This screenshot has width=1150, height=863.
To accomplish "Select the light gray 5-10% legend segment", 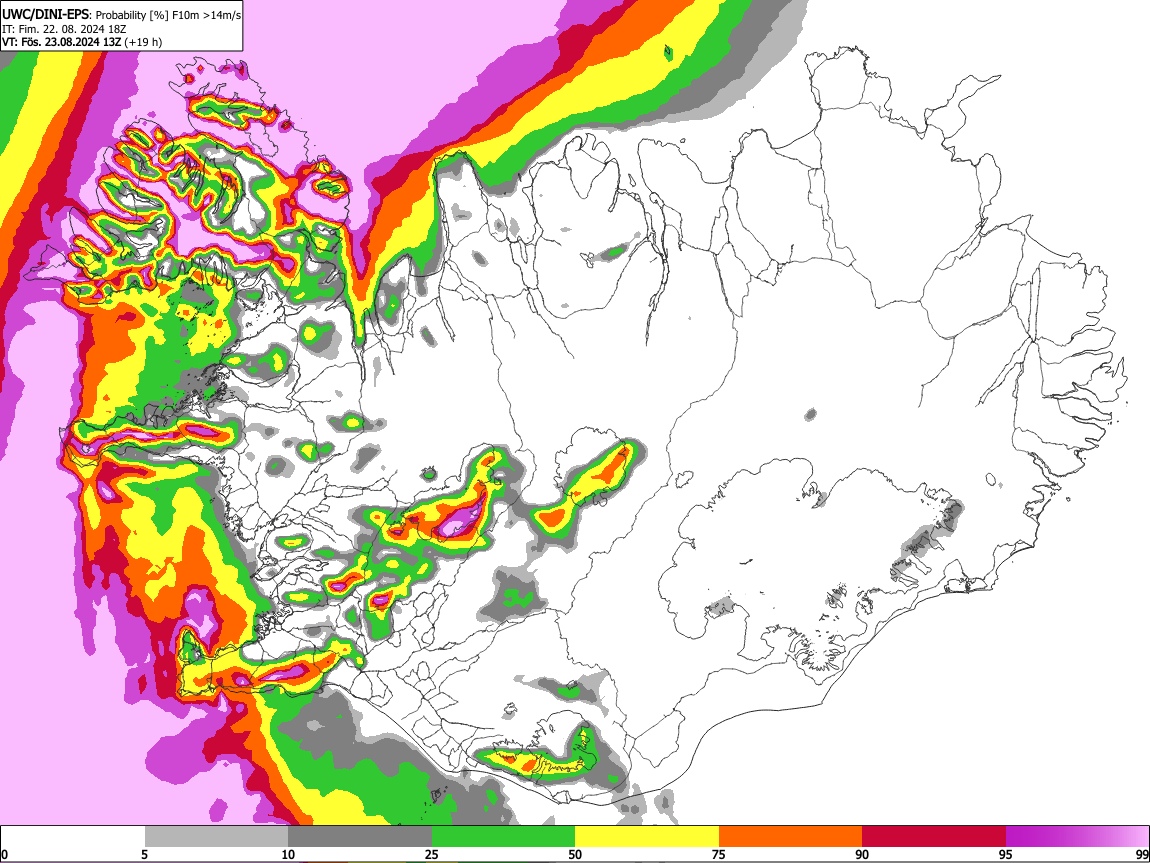I will (x=216, y=837).
